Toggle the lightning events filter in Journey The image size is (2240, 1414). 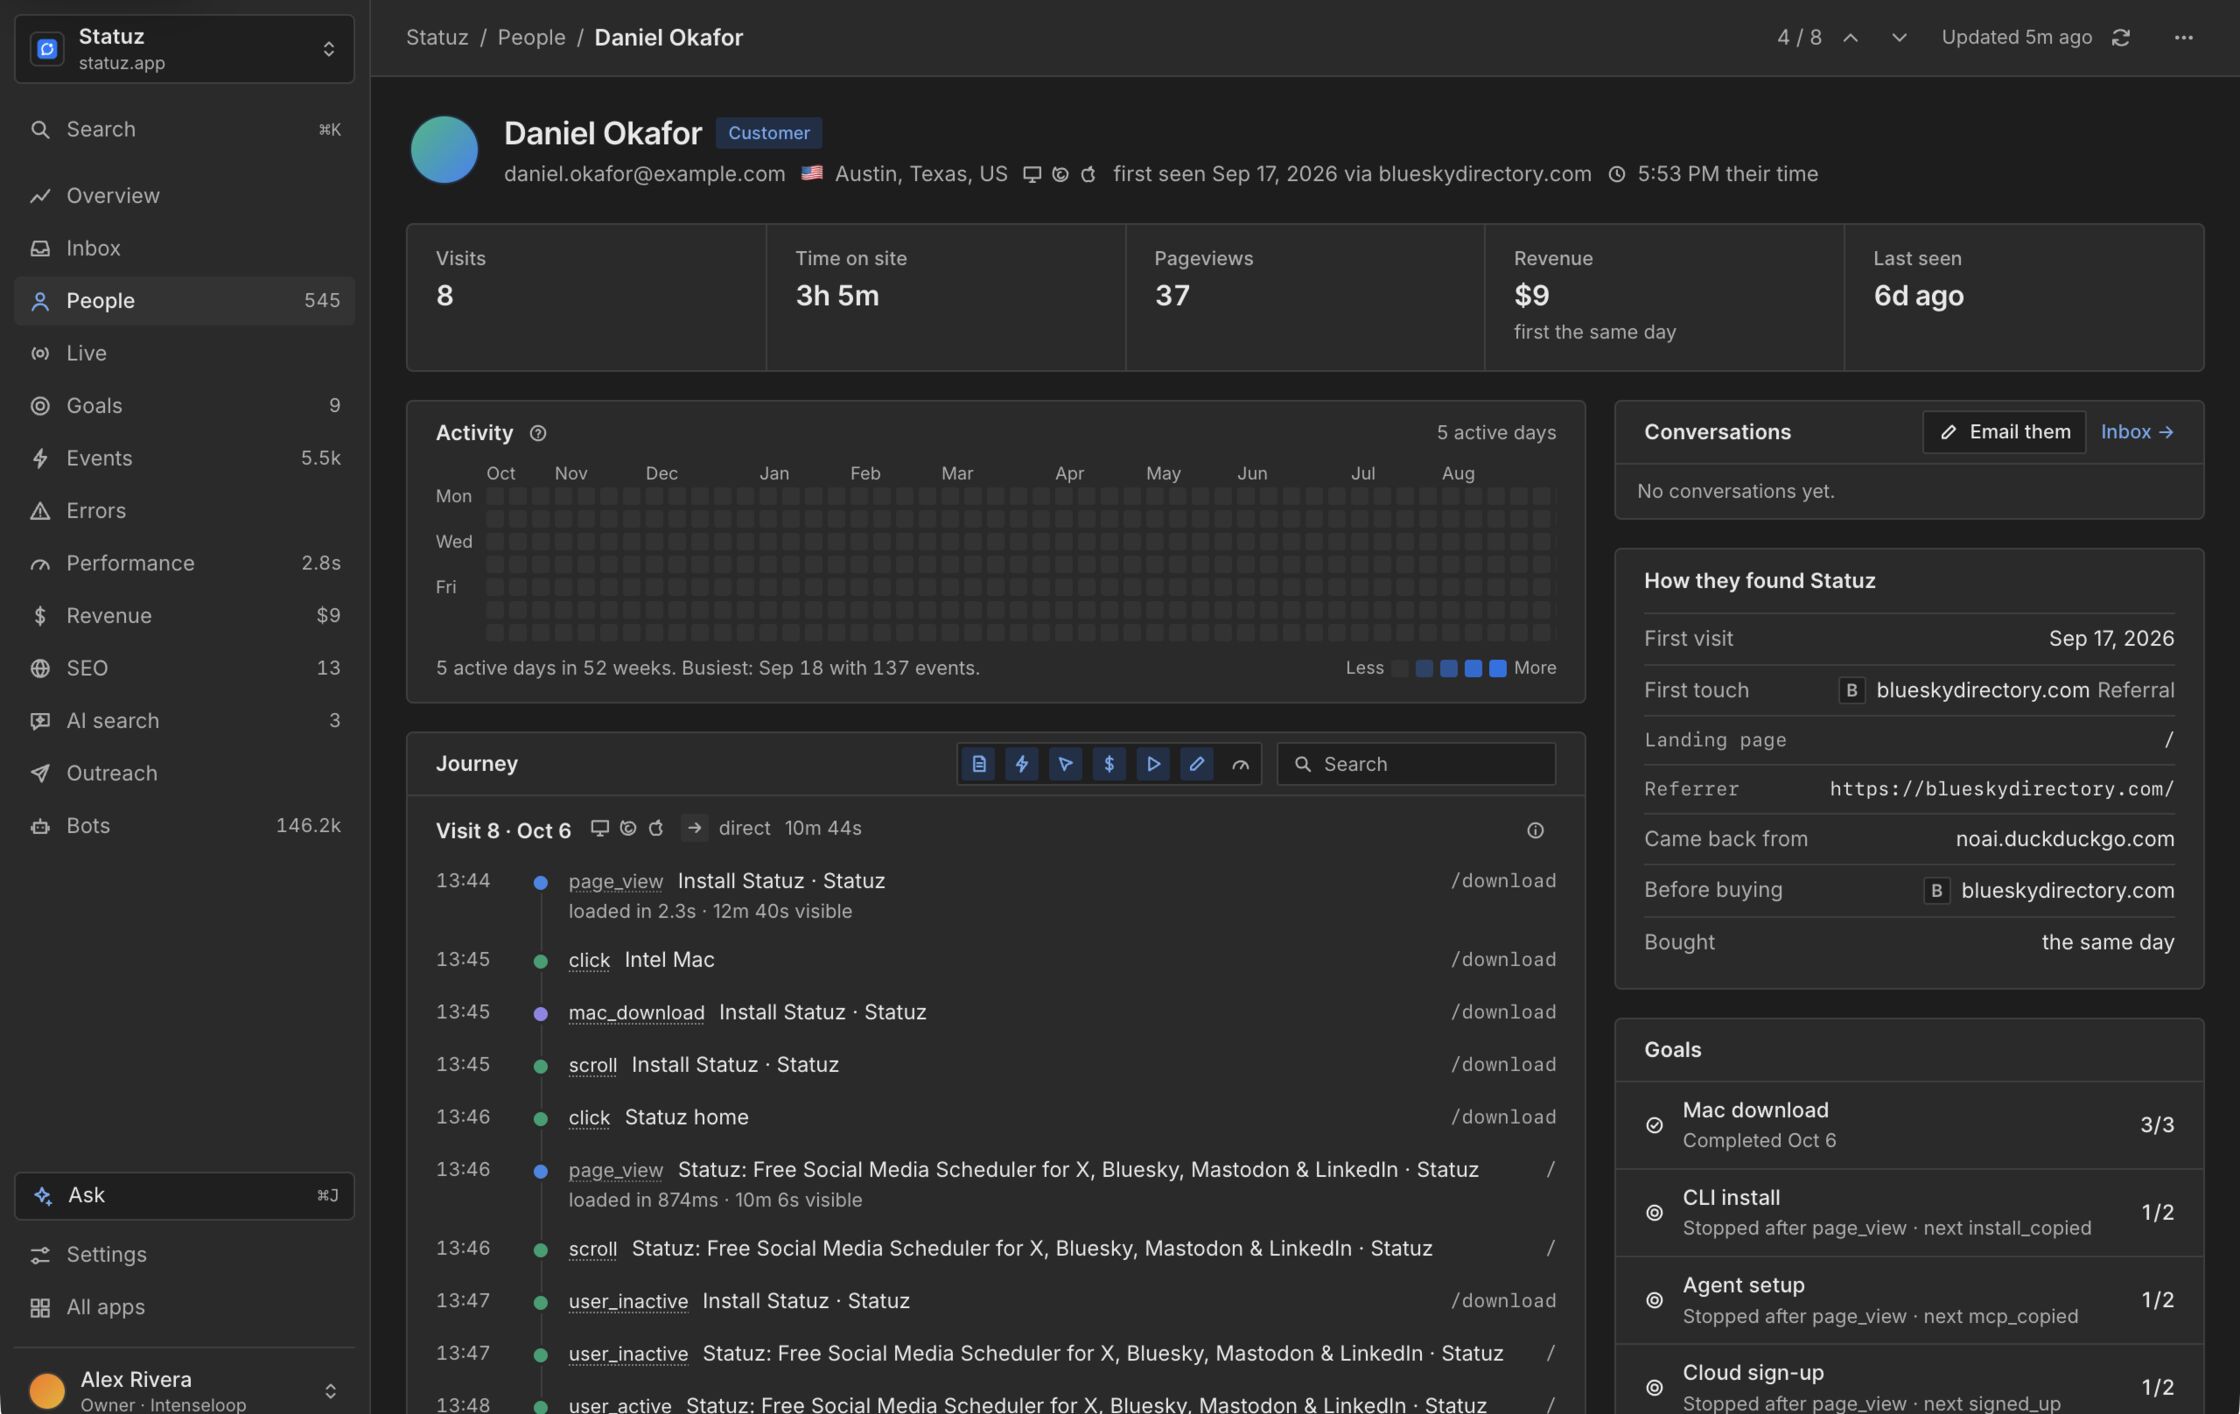click(1022, 764)
